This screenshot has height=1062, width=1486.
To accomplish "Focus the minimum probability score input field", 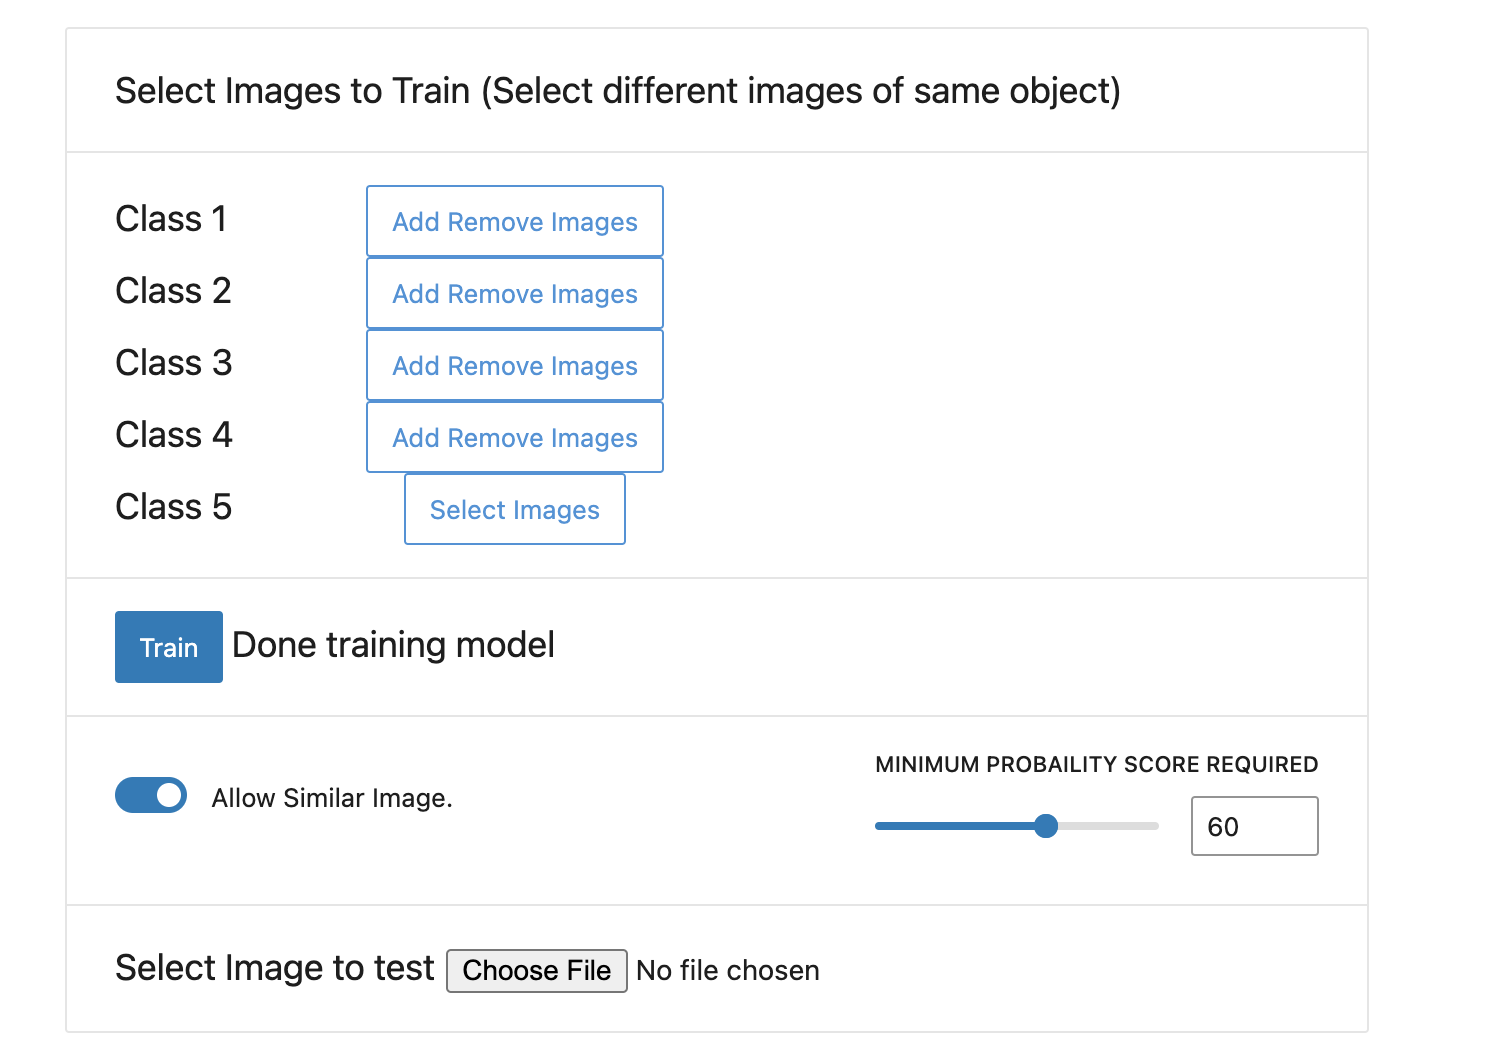I will pos(1254,826).
